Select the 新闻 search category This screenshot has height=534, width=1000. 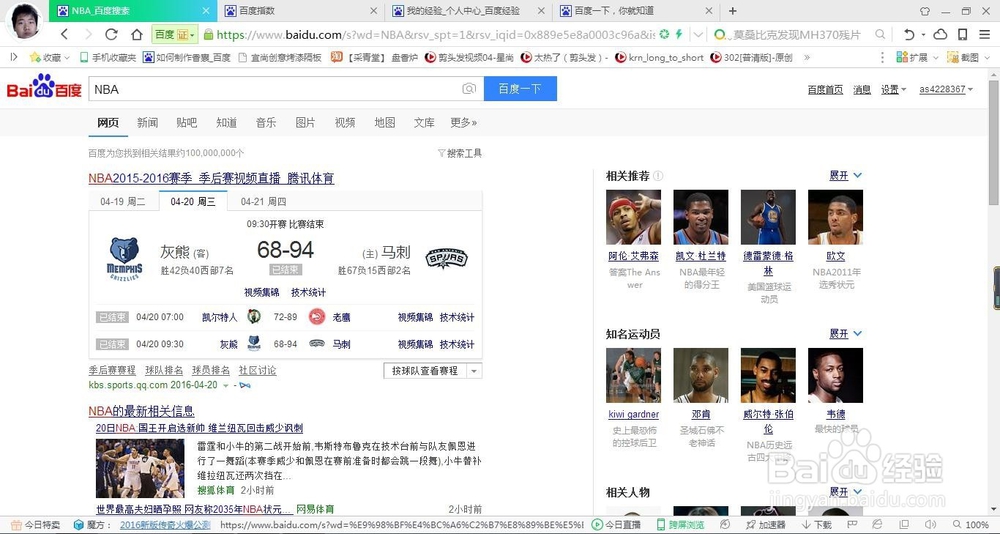pos(147,122)
